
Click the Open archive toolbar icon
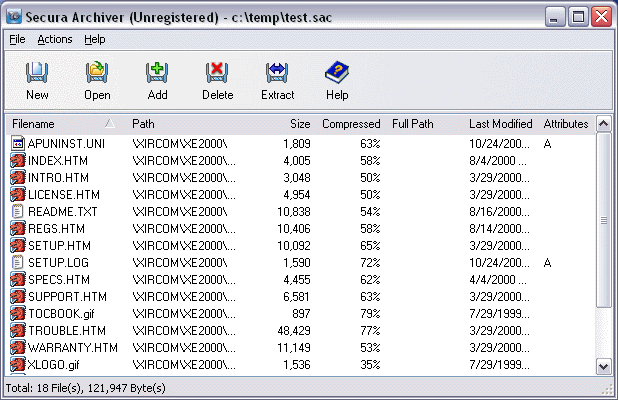click(x=97, y=73)
